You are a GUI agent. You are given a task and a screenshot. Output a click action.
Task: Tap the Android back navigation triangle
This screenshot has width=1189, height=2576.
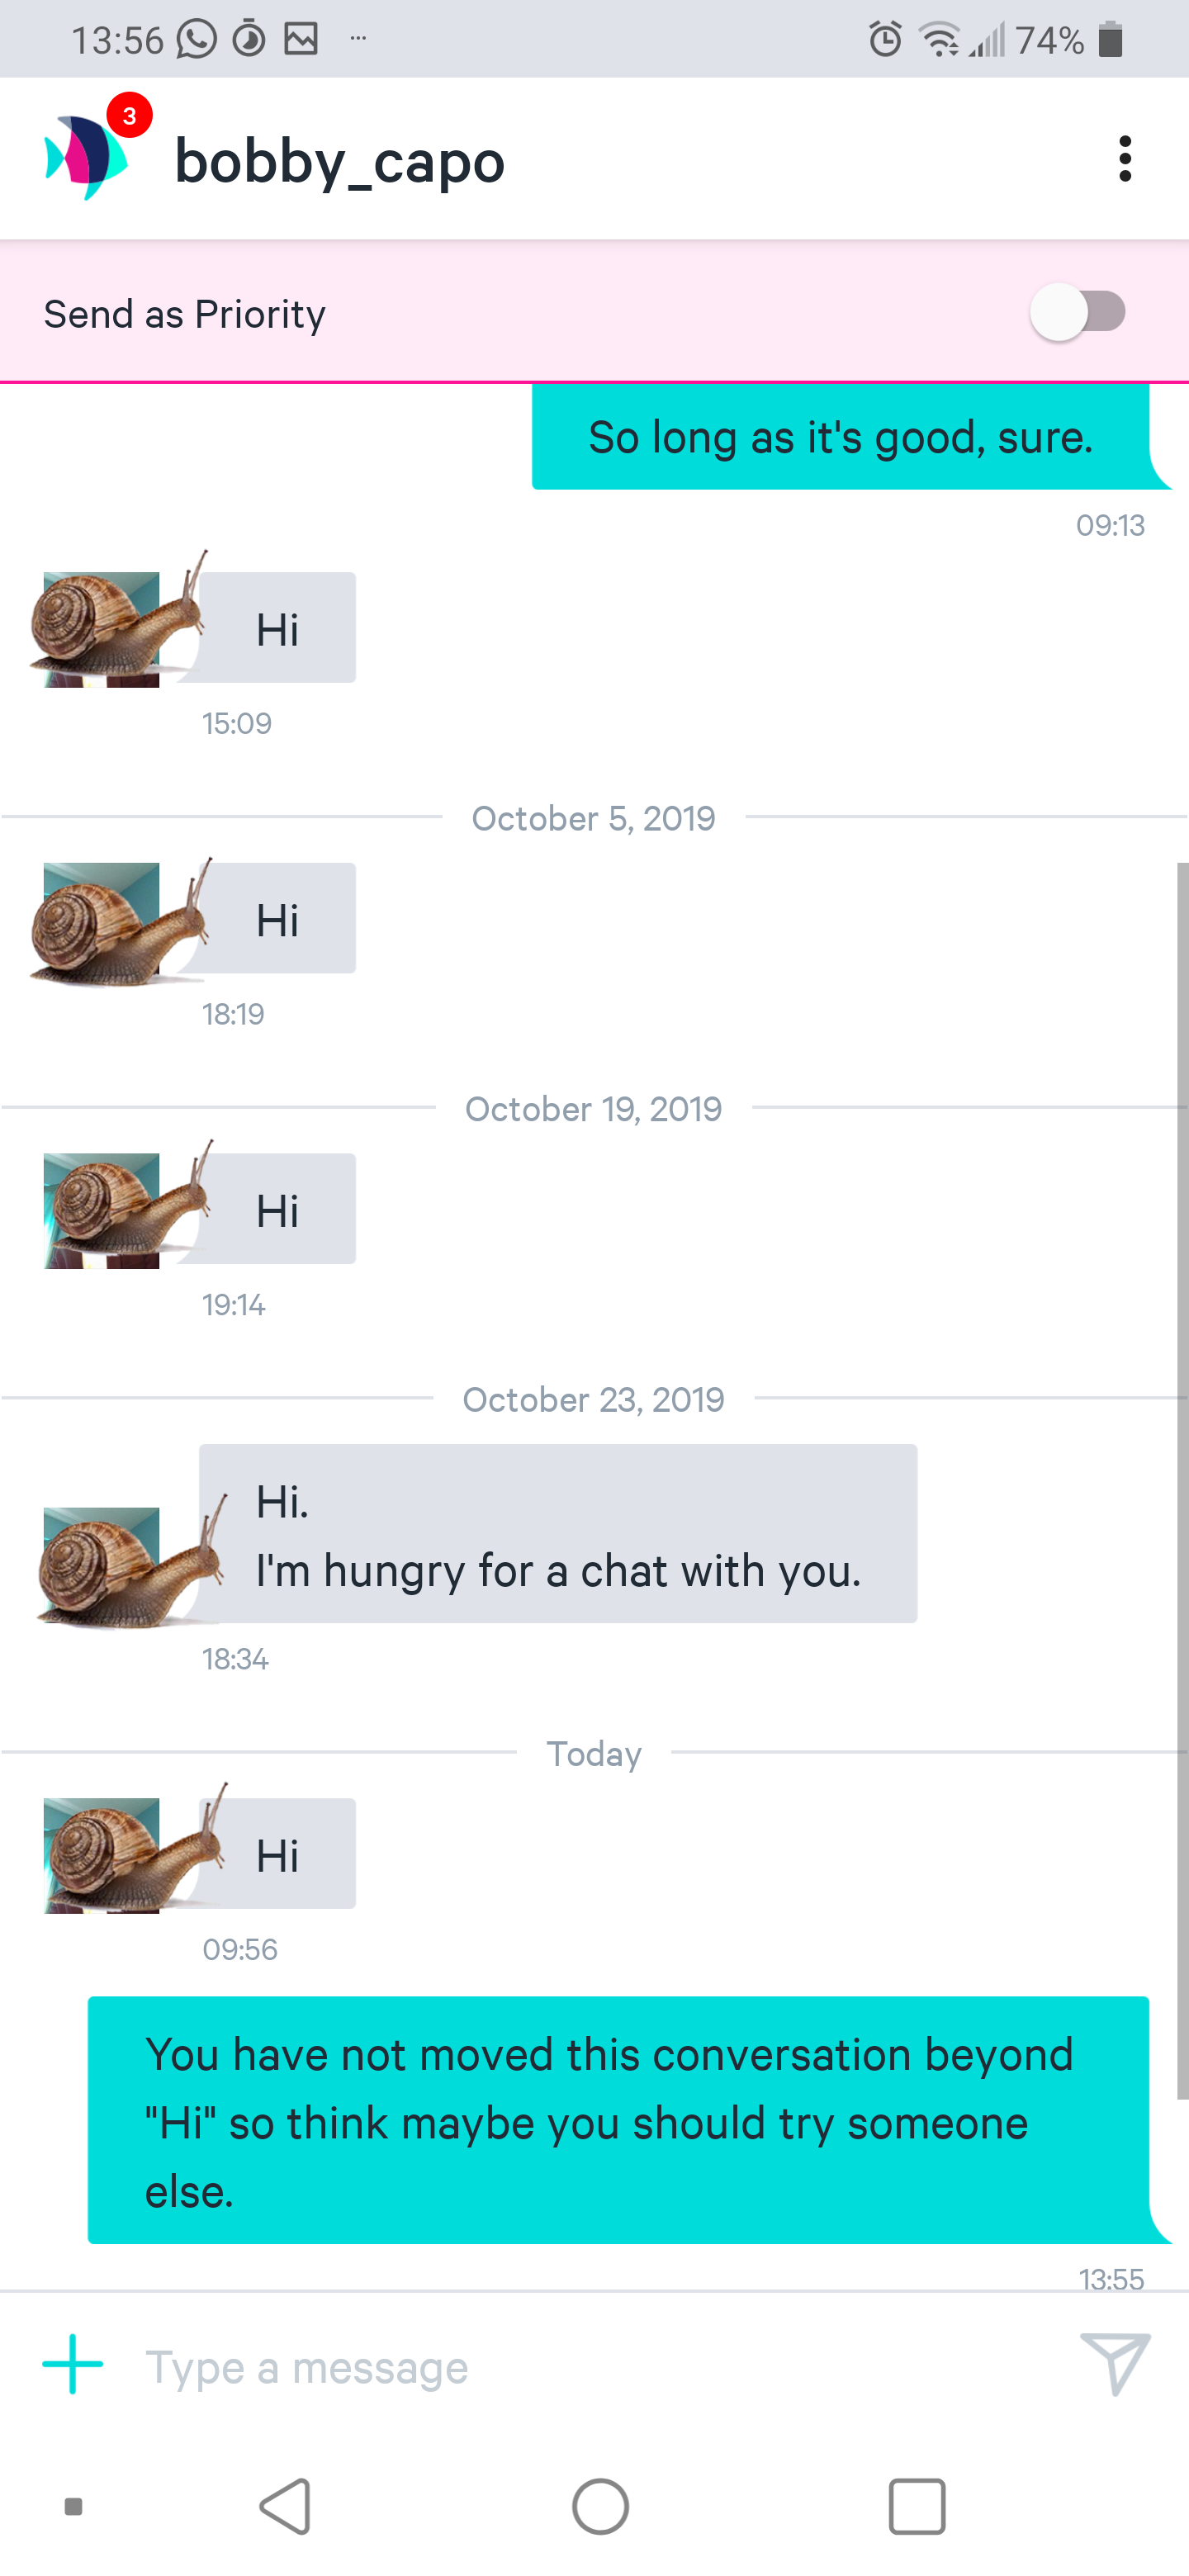click(286, 2506)
